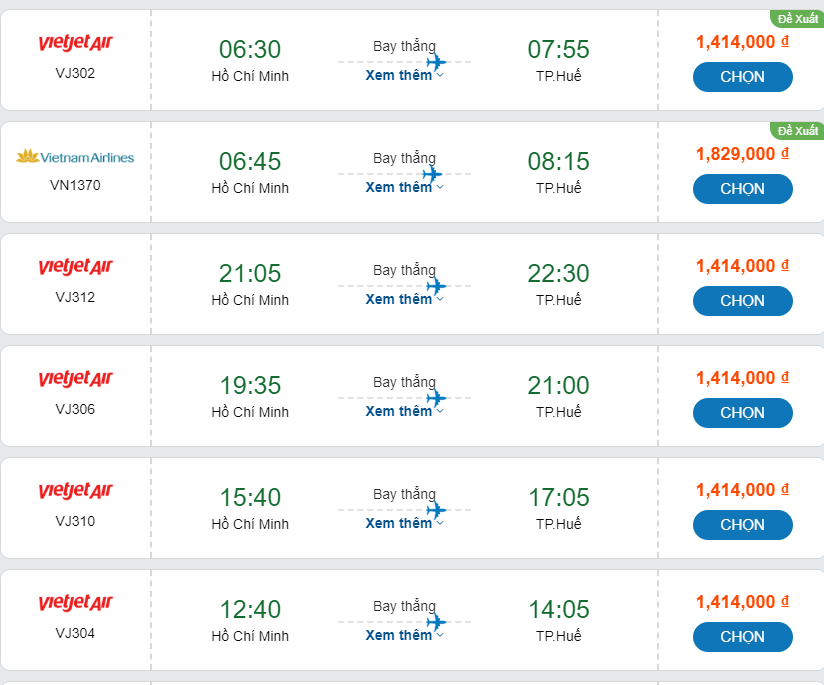The width and height of the screenshot is (824, 685).
Task: Open Xem thêm for flight VJ310
Action: 404,523
